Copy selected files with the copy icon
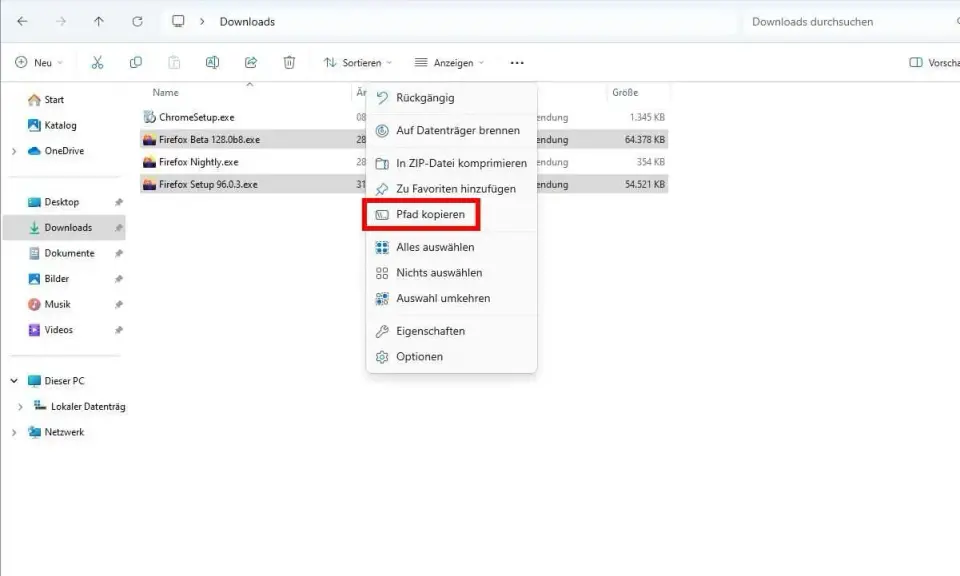The width and height of the screenshot is (960, 576). (x=136, y=62)
